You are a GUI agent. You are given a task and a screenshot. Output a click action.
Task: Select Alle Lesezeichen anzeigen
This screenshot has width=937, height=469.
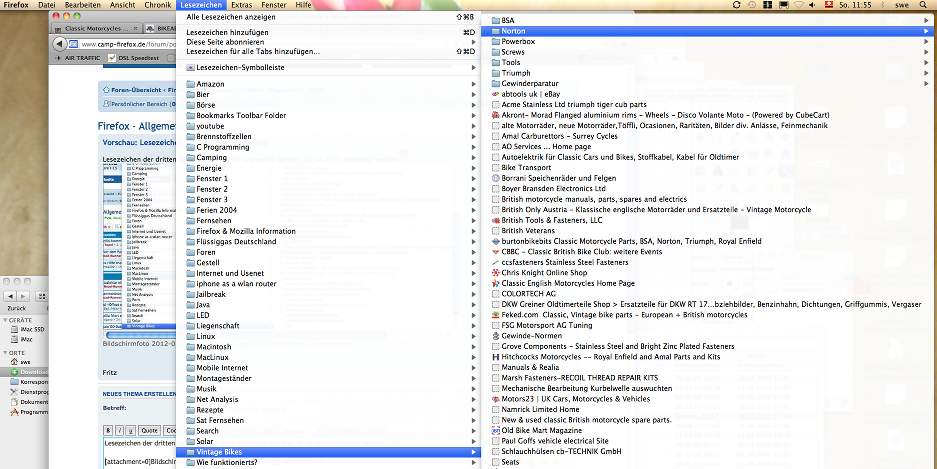point(231,17)
